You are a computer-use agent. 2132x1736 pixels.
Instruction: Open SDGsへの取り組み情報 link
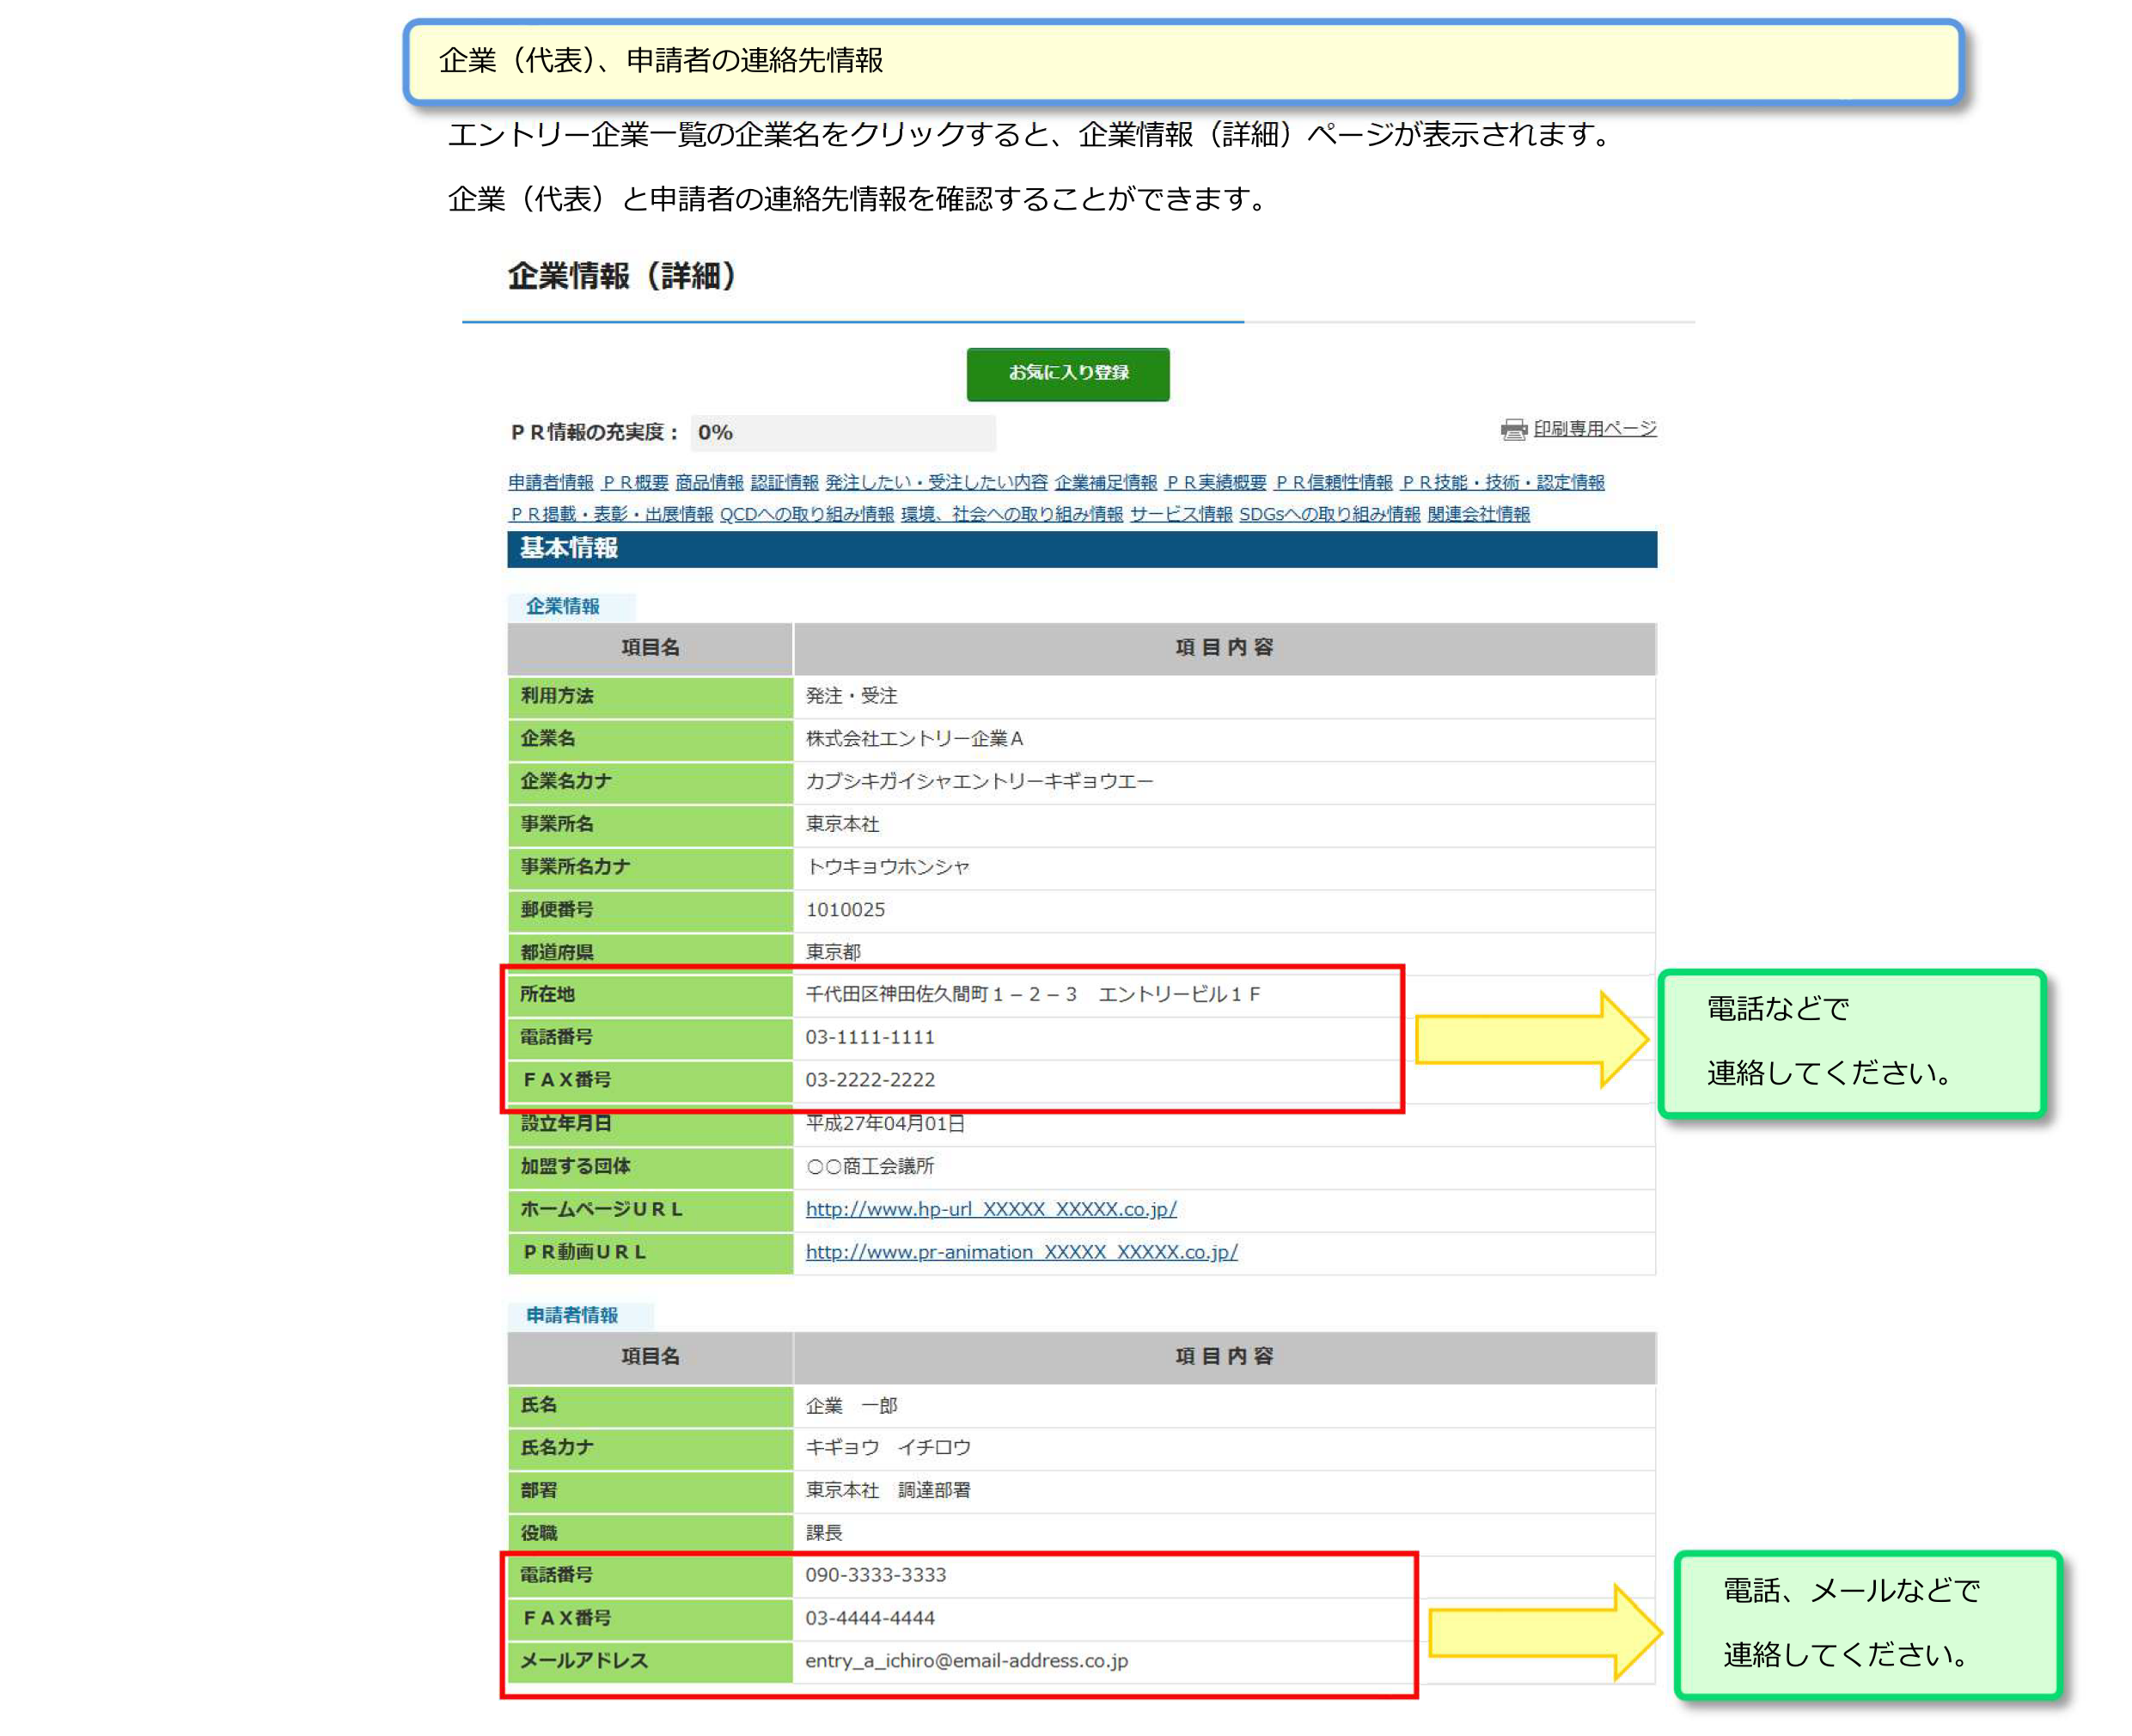1329,514
